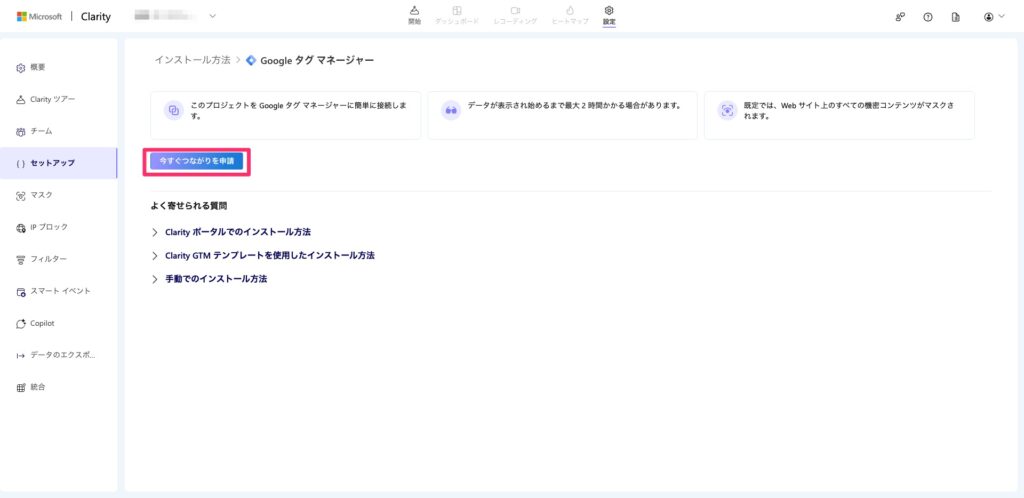The width and height of the screenshot is (1024, 498).
Task: Open the データのエクスポート page
Action: coord(62,355)
